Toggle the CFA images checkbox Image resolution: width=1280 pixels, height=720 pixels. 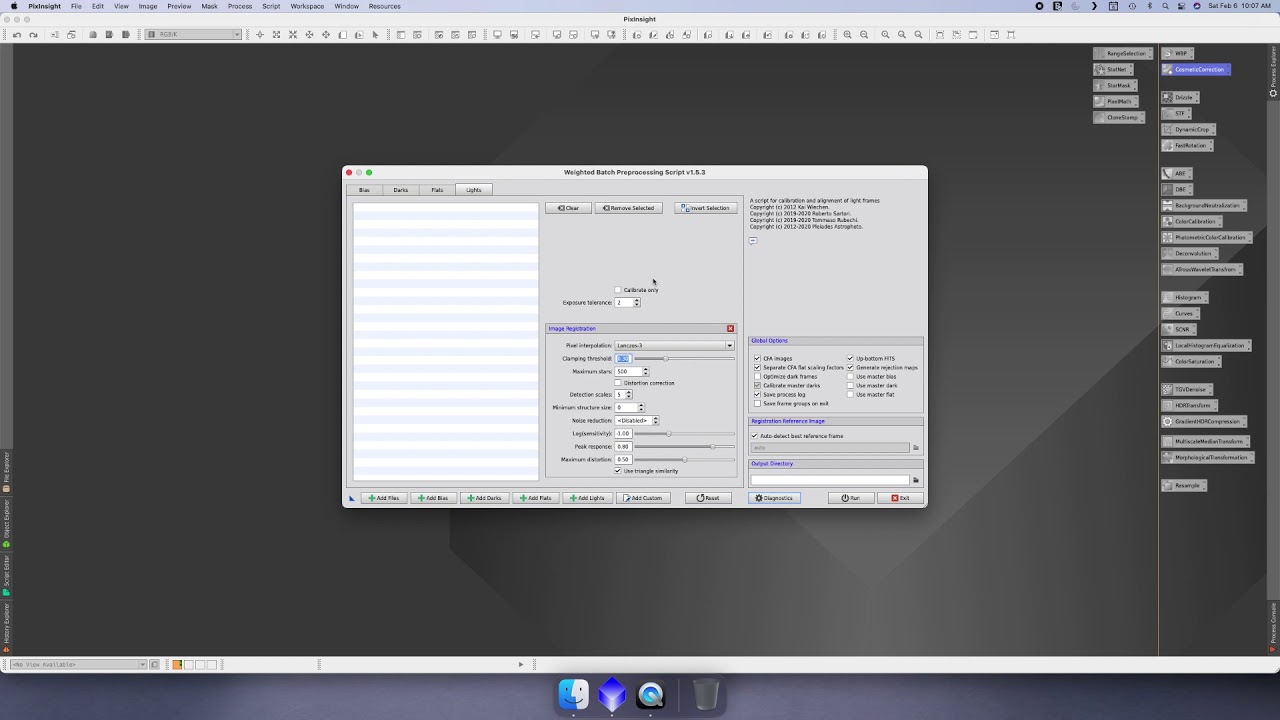757,358
